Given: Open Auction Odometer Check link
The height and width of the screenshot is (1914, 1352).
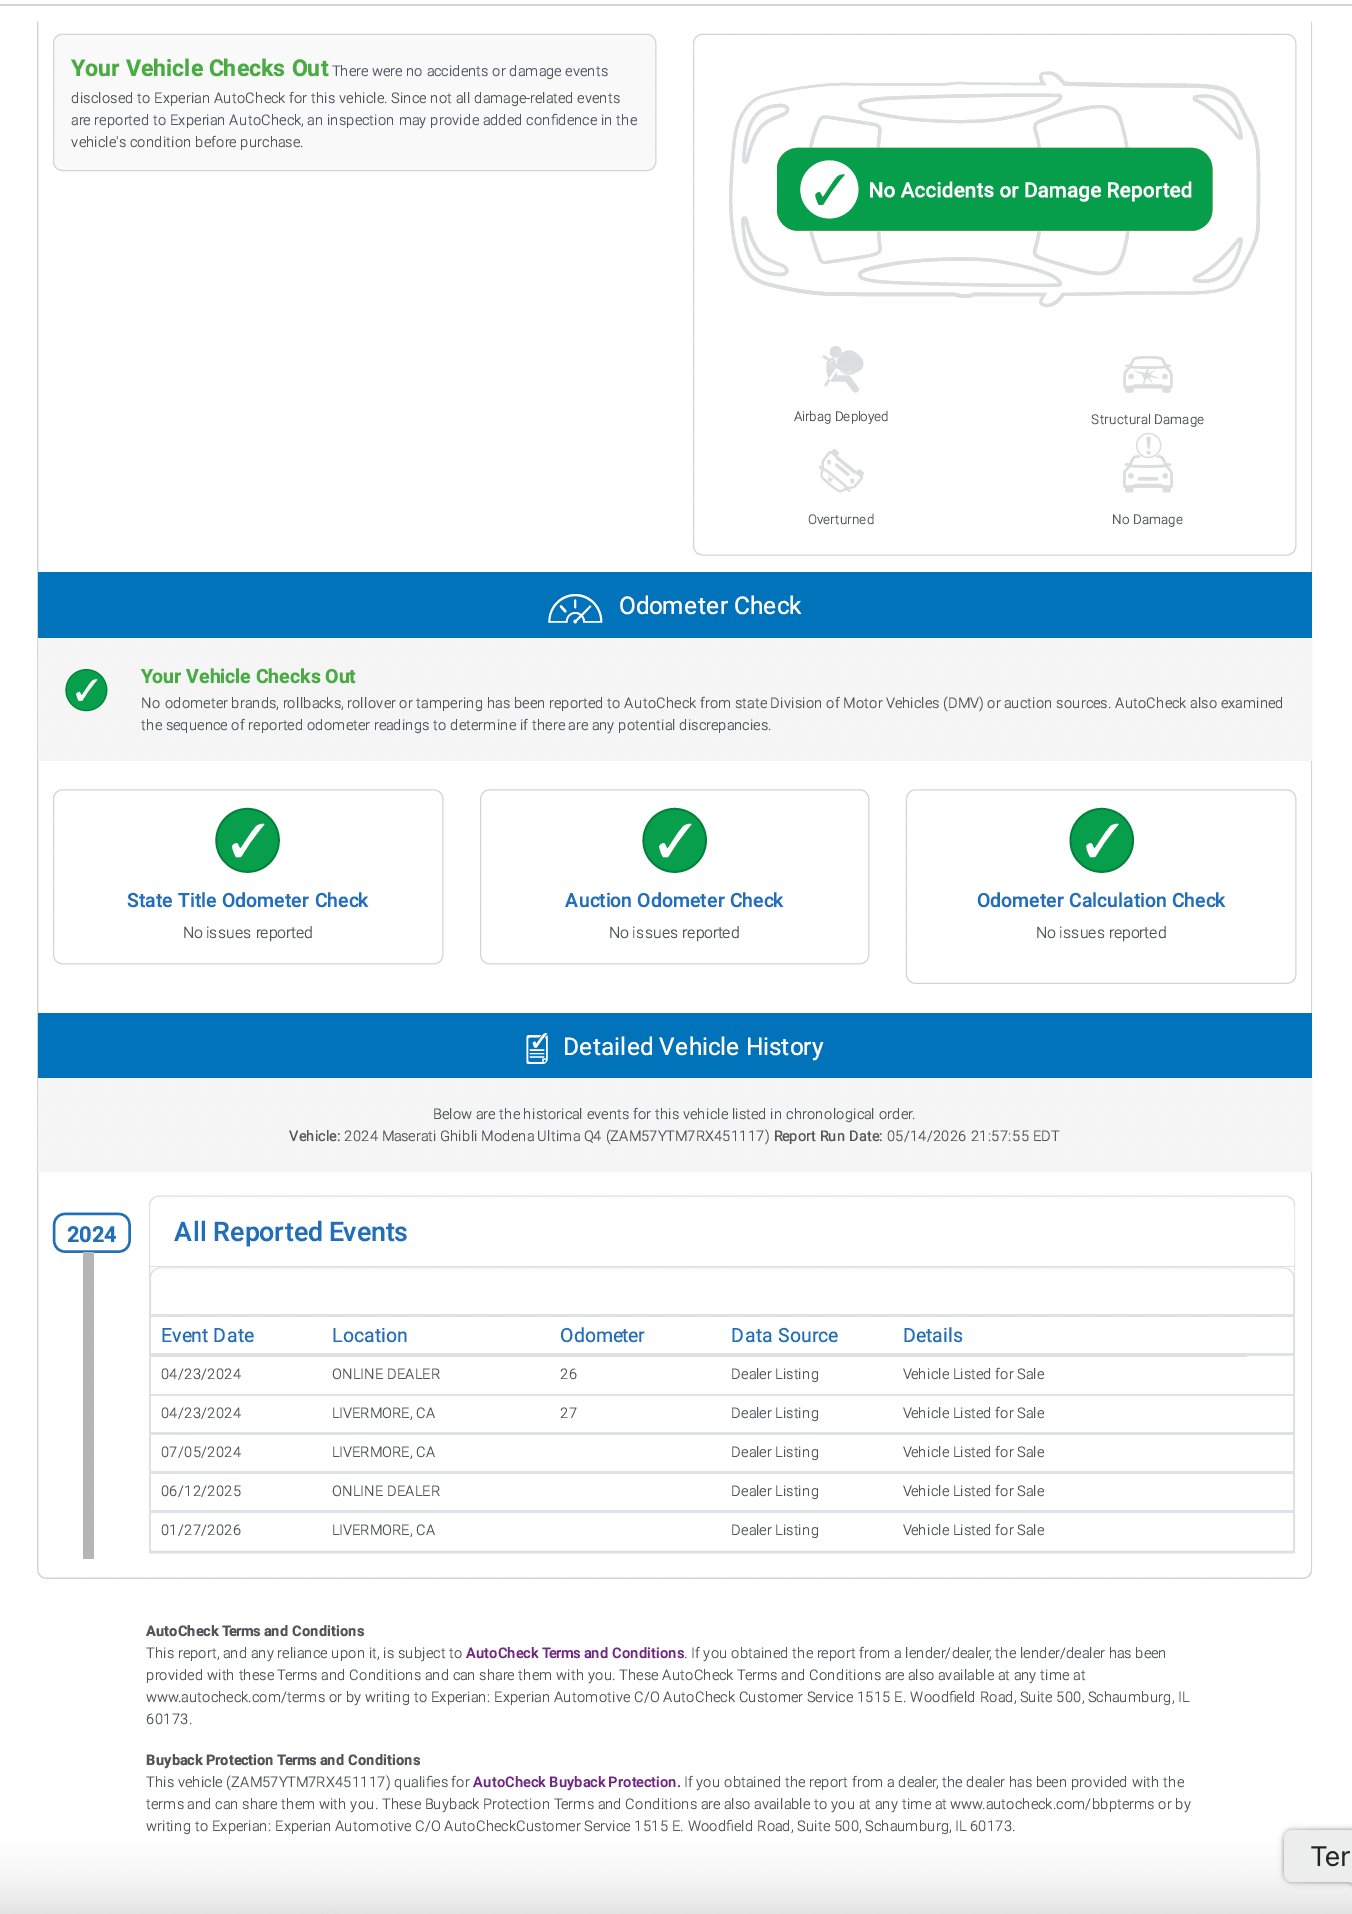Looking at the screenshot, I should coord(674,900).
